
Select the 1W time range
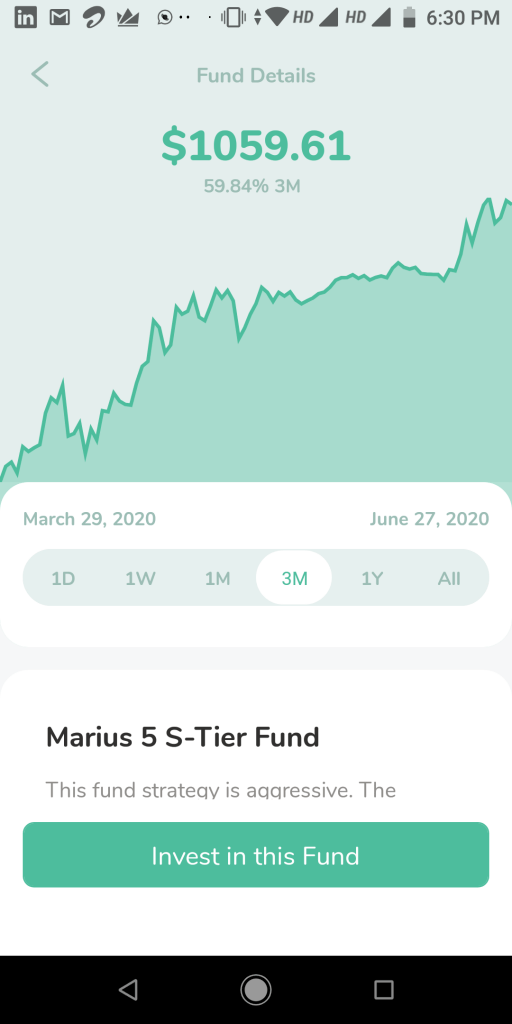(x=140, y=578)
